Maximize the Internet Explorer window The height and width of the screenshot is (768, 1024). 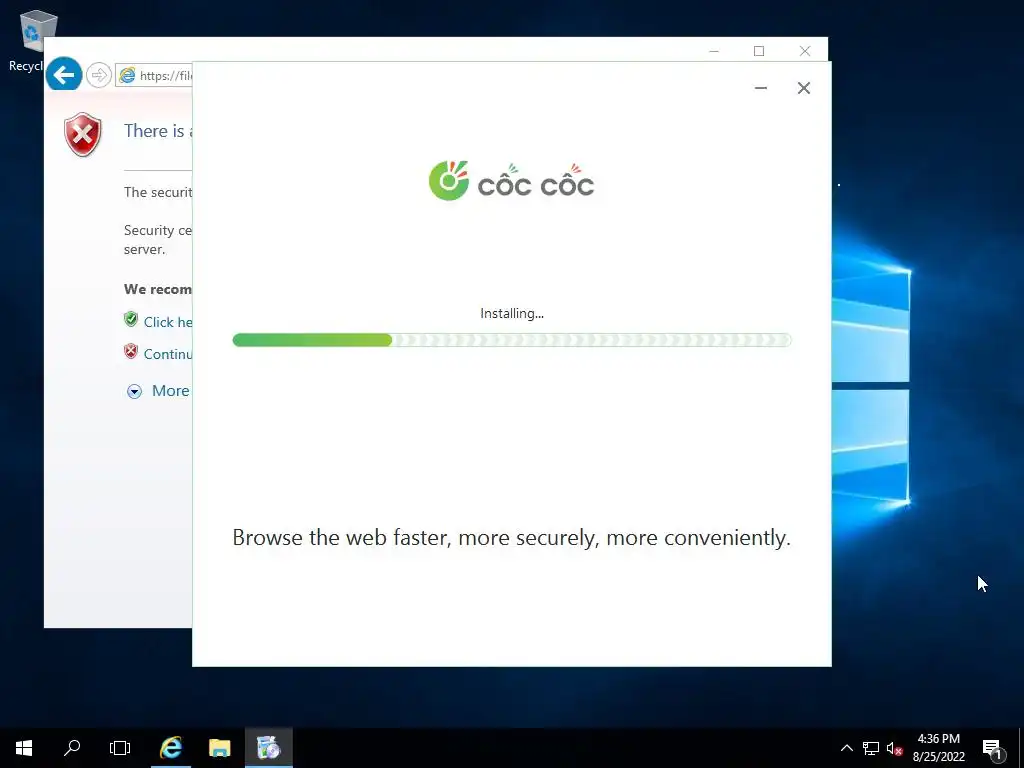point(759,51)
